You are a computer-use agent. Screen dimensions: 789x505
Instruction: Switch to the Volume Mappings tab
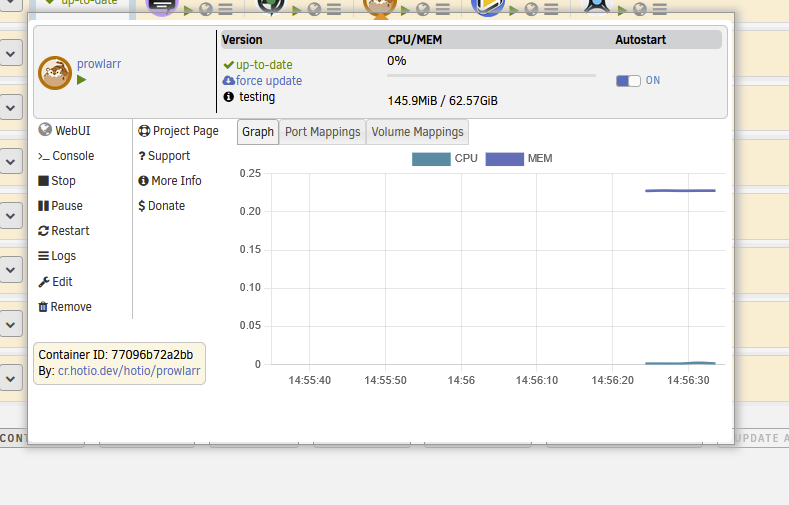(417, 132)
